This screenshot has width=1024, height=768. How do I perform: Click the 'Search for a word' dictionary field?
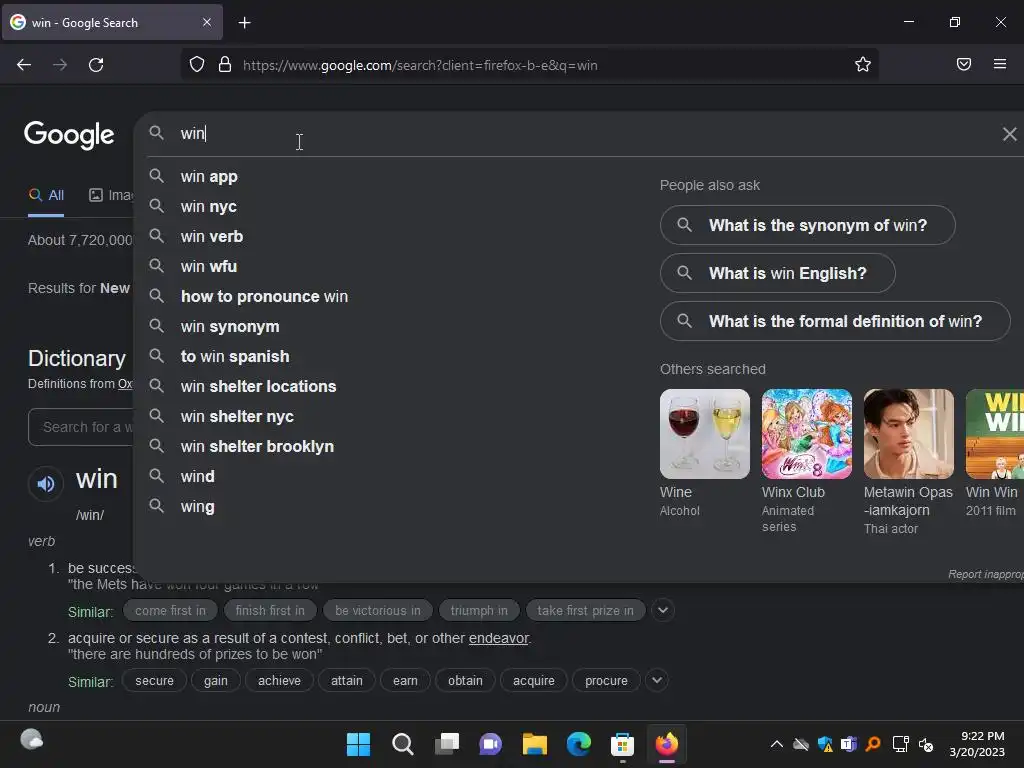[82, 427]
